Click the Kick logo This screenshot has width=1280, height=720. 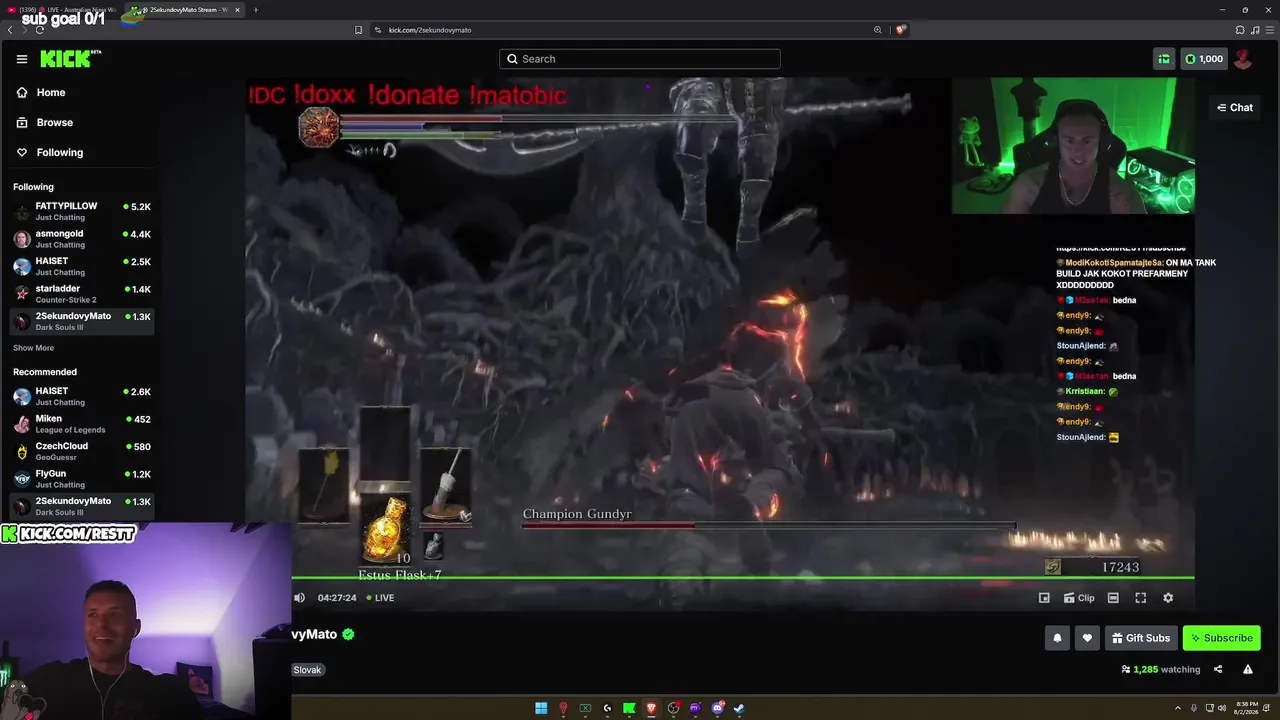pos(70,59)
